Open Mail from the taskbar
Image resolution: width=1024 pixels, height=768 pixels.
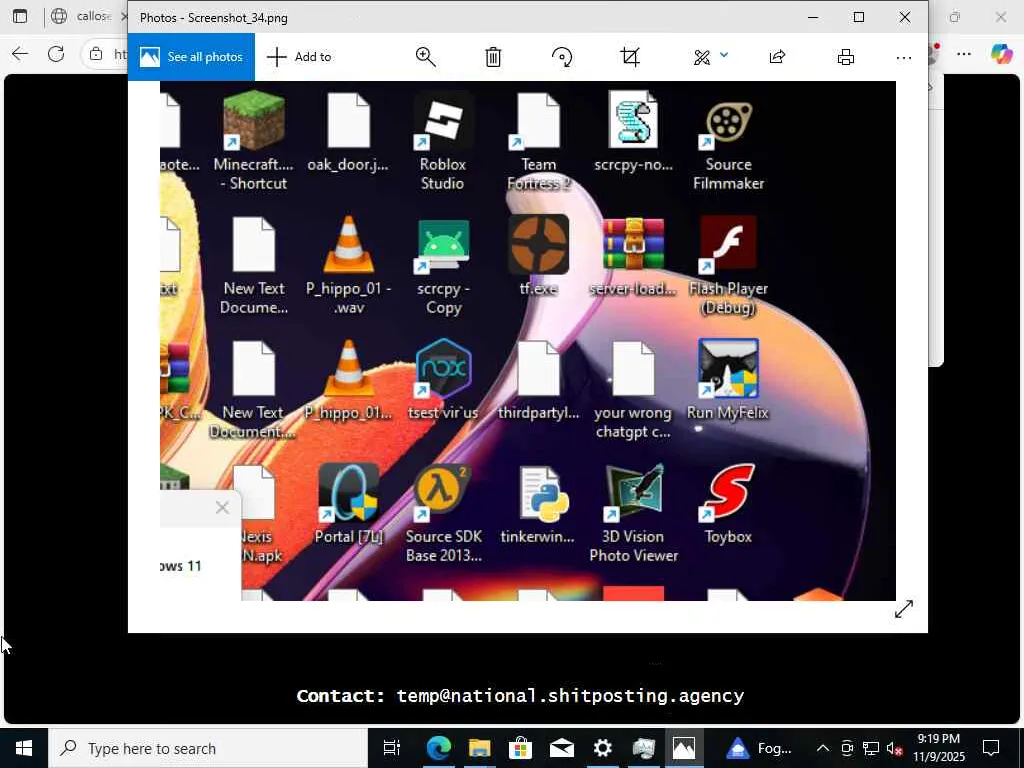tap(562, 748)
